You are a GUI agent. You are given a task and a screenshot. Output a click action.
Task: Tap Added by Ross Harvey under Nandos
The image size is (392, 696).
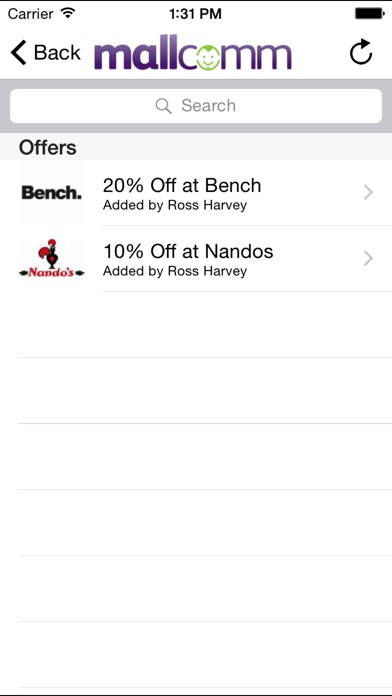(175, 271)
